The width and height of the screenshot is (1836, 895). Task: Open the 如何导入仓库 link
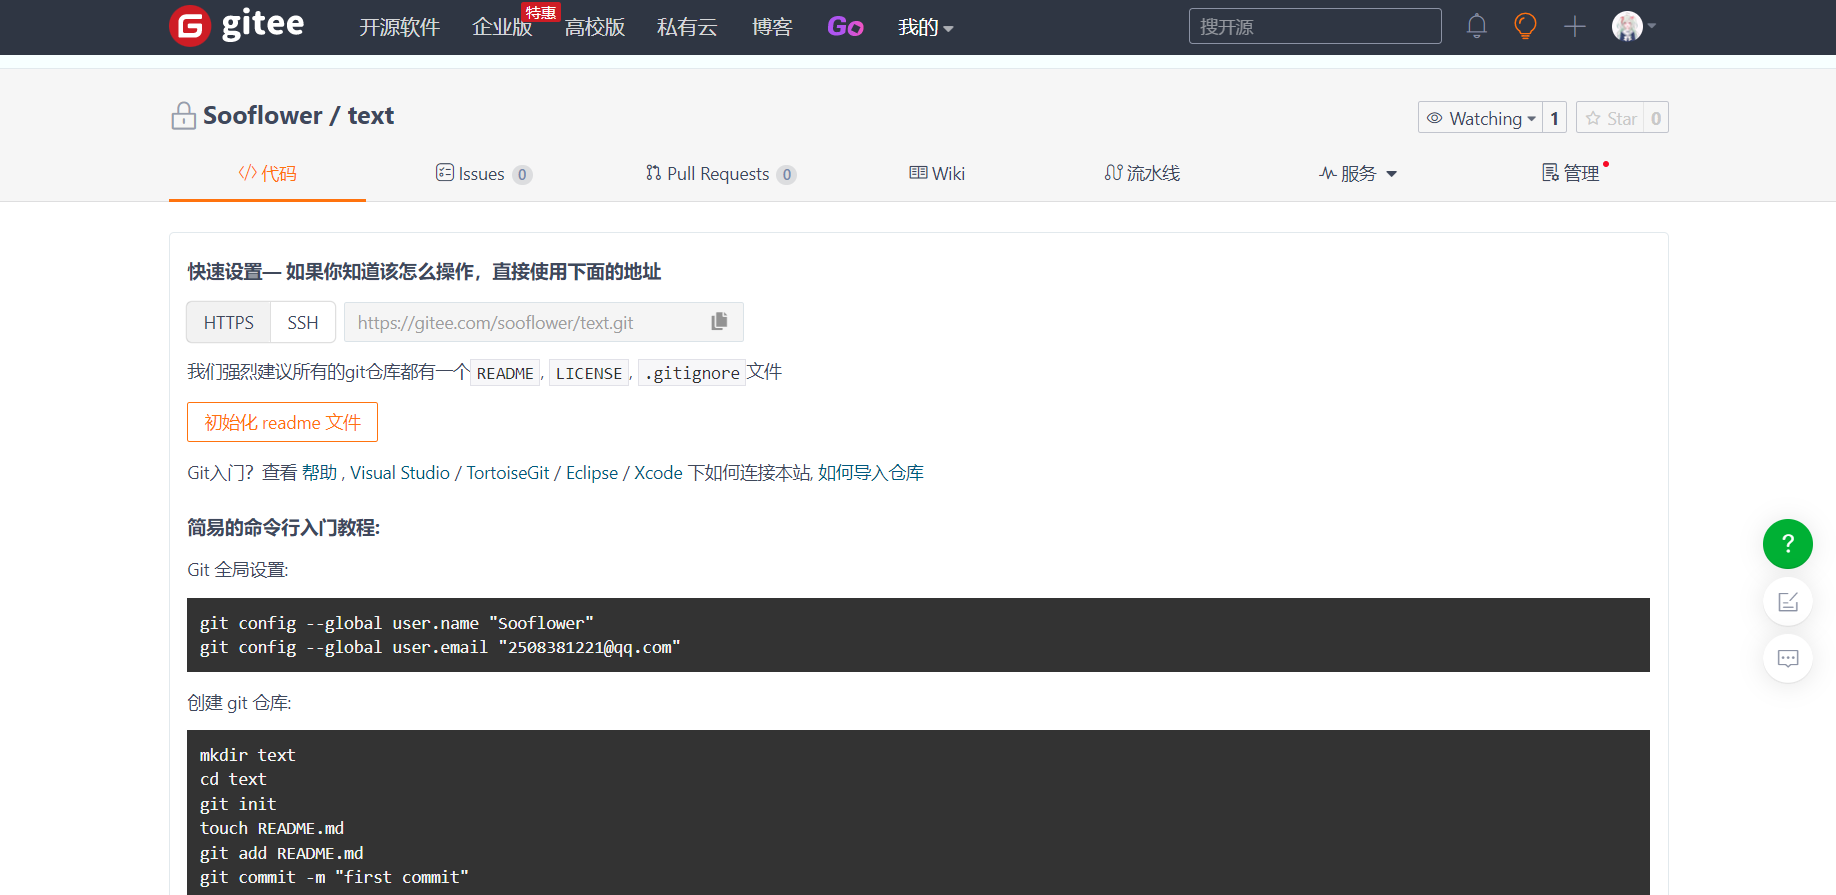[x=871, y=472]
